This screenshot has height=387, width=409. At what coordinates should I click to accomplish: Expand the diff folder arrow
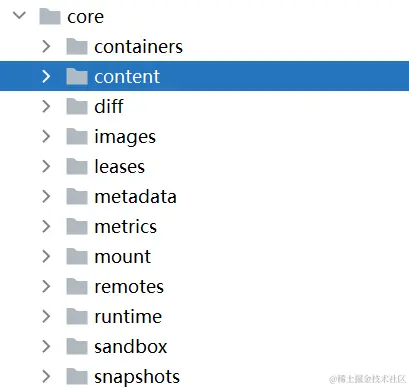46,106
